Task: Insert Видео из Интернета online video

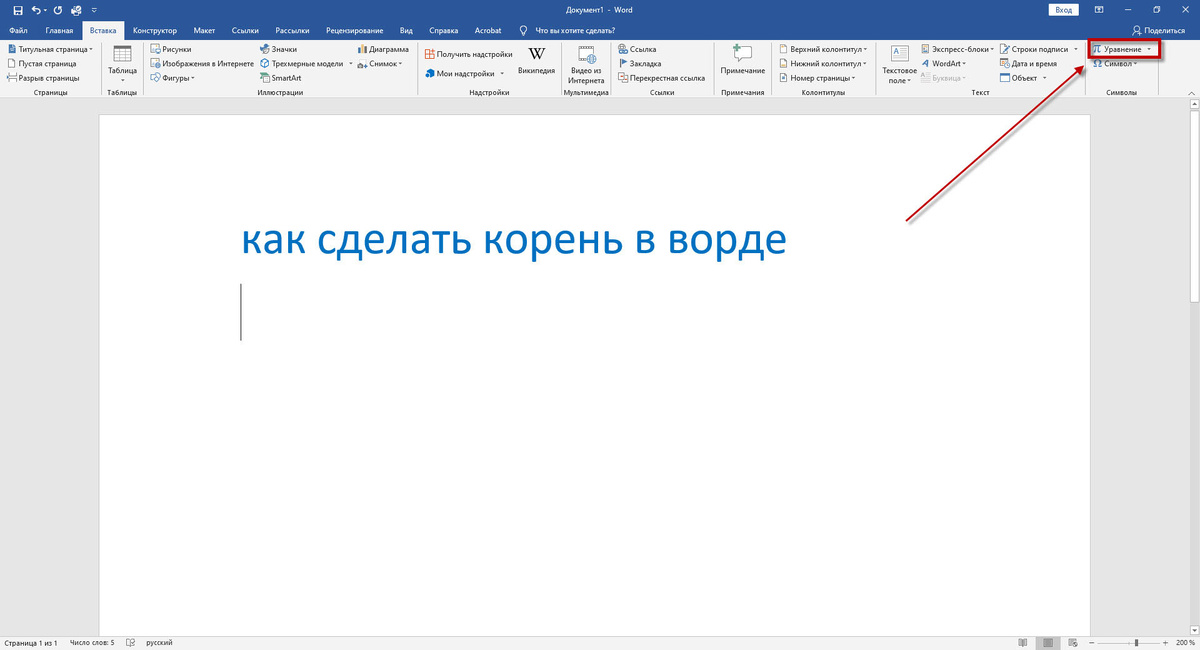Action: click(587, 65)
